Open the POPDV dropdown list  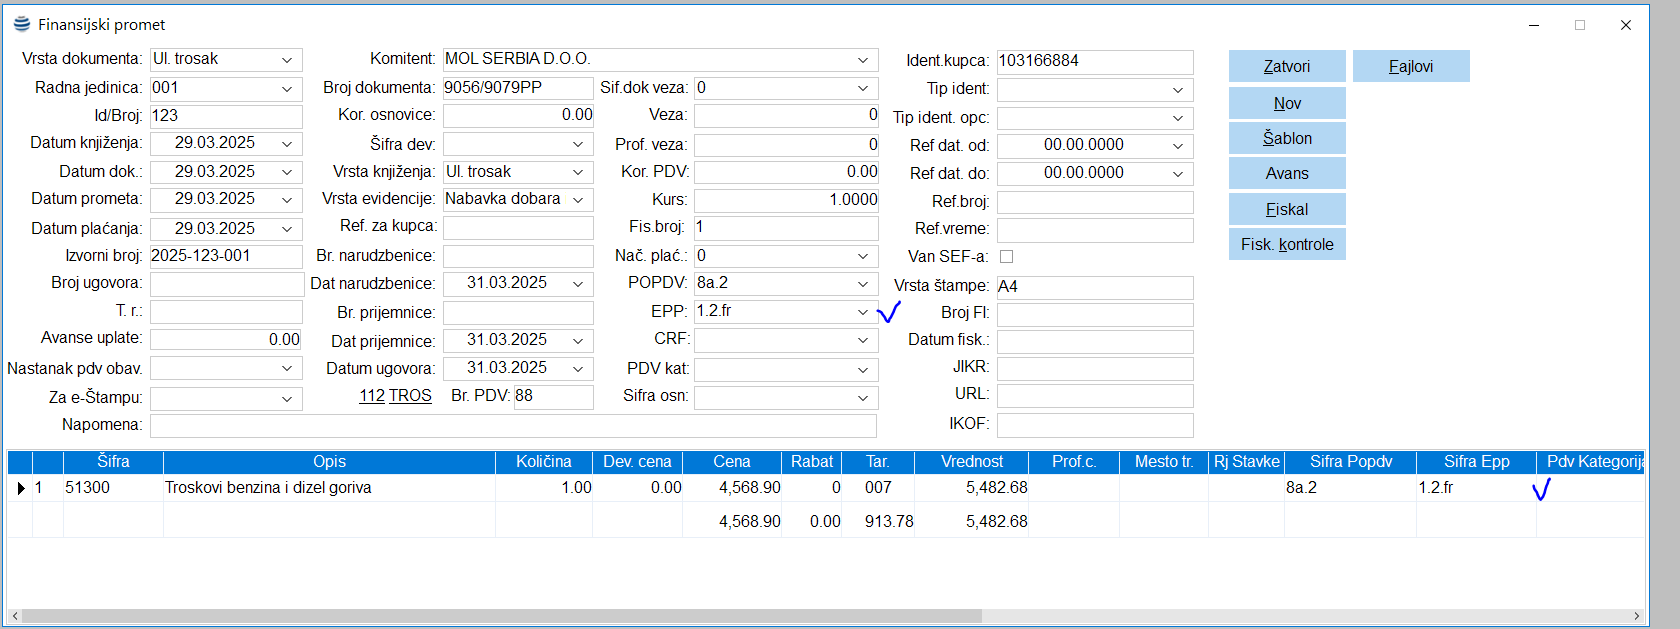click(x=863, y=284)
